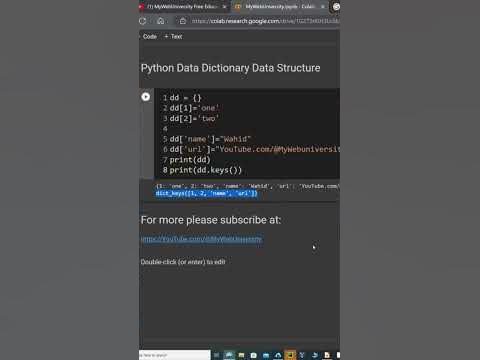
Task: Close the MyWebUniversity Free Education tab
Action: point(224,7)
